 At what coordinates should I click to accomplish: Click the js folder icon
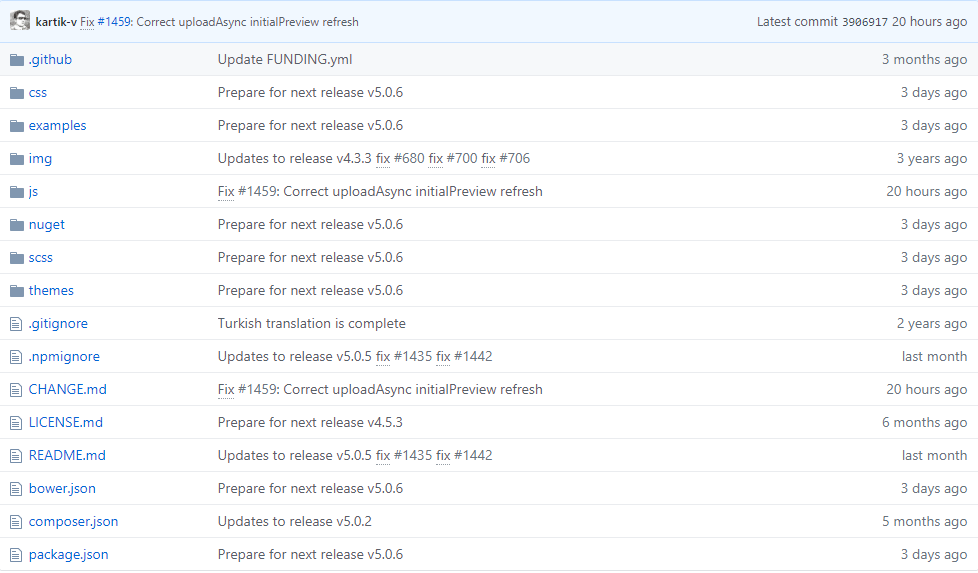(17, 192)
